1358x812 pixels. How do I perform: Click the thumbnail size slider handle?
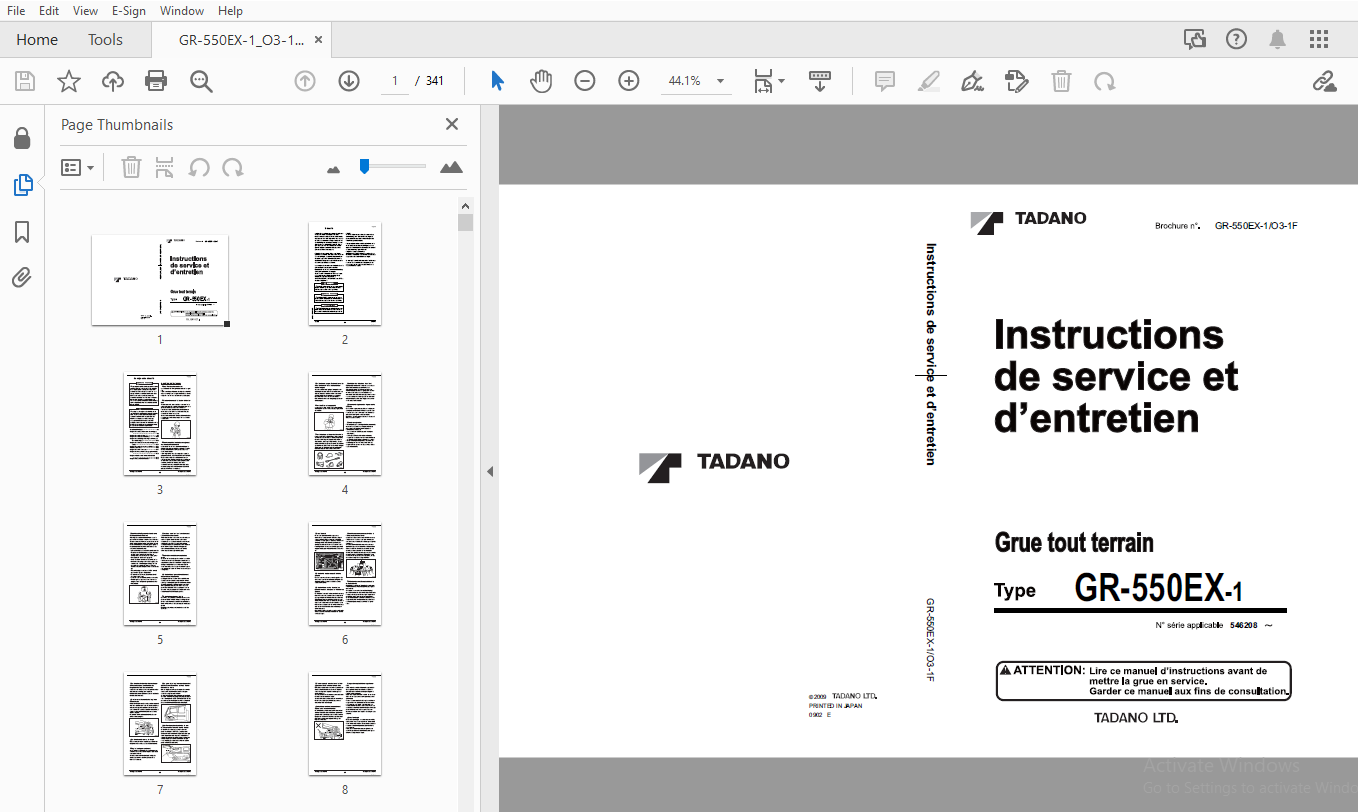365,166
